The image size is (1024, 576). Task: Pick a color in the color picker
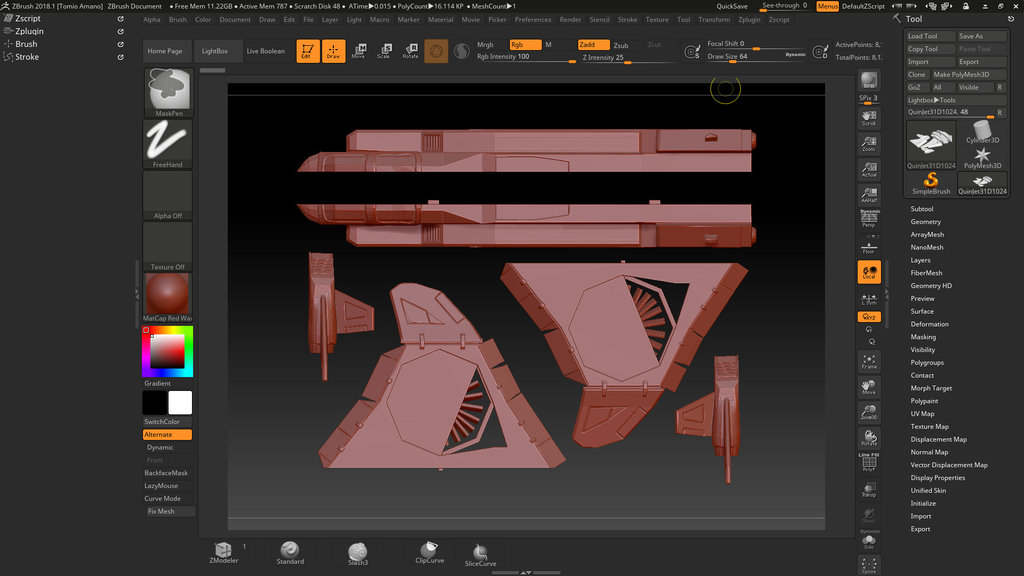(x=168, y=352)
